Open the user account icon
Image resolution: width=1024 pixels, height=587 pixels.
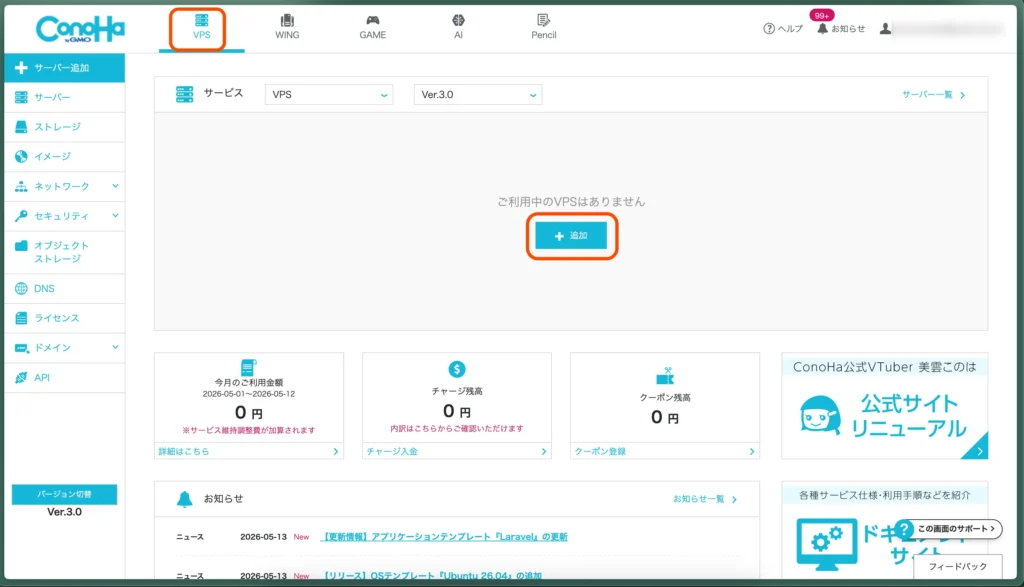pos(885,29)
